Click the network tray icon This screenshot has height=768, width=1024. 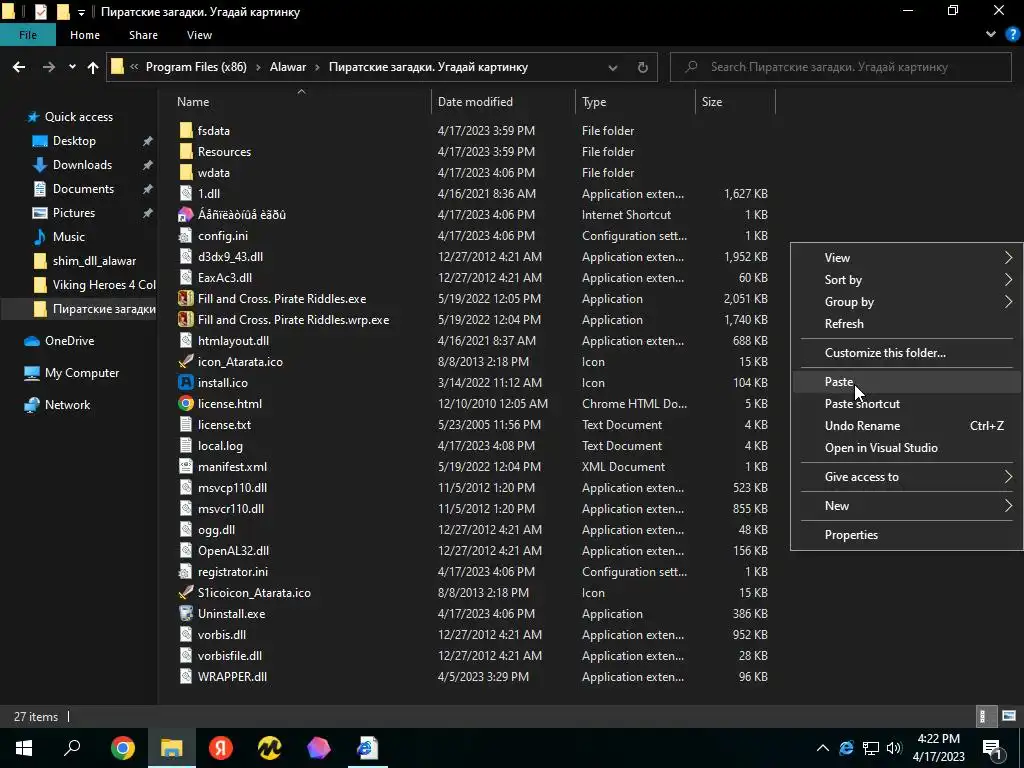pos(871,748)
